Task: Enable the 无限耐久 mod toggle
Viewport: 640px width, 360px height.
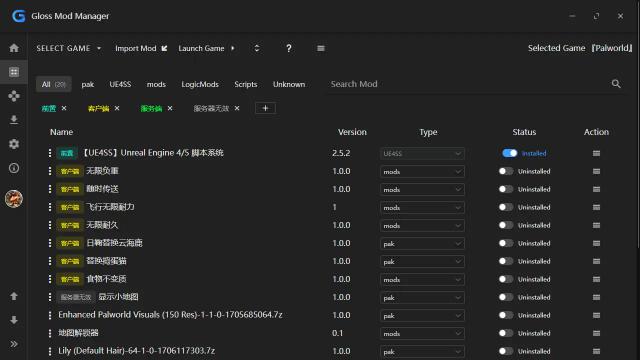Action: point(506,225)
